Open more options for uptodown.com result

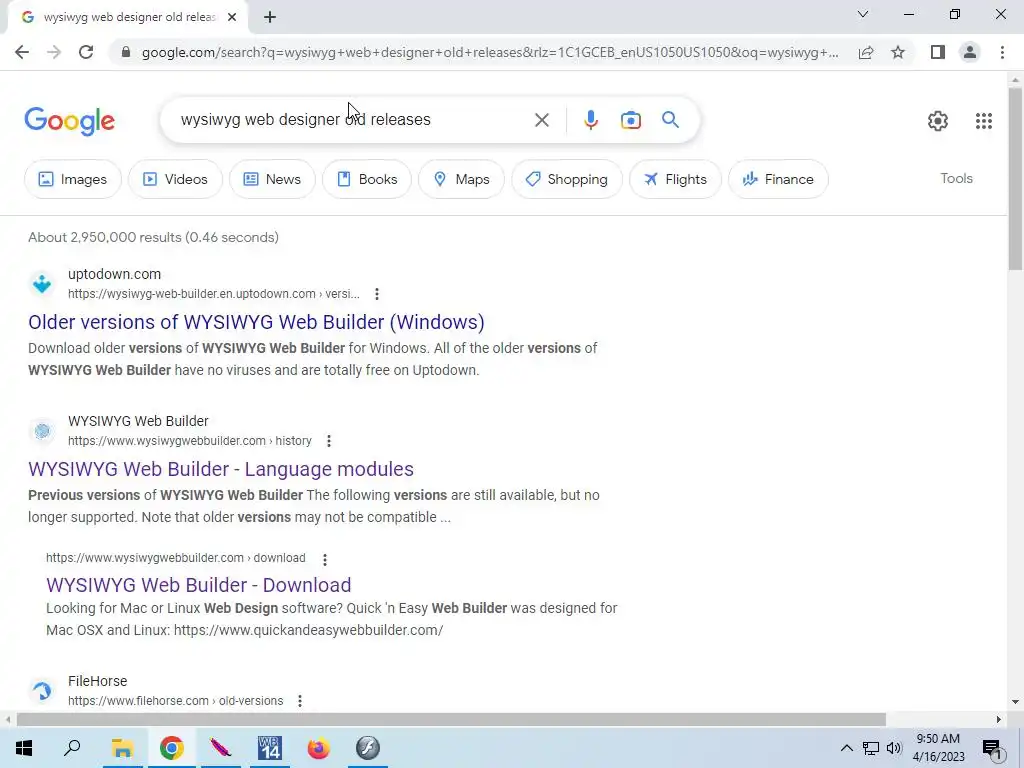tap(377, 294)
